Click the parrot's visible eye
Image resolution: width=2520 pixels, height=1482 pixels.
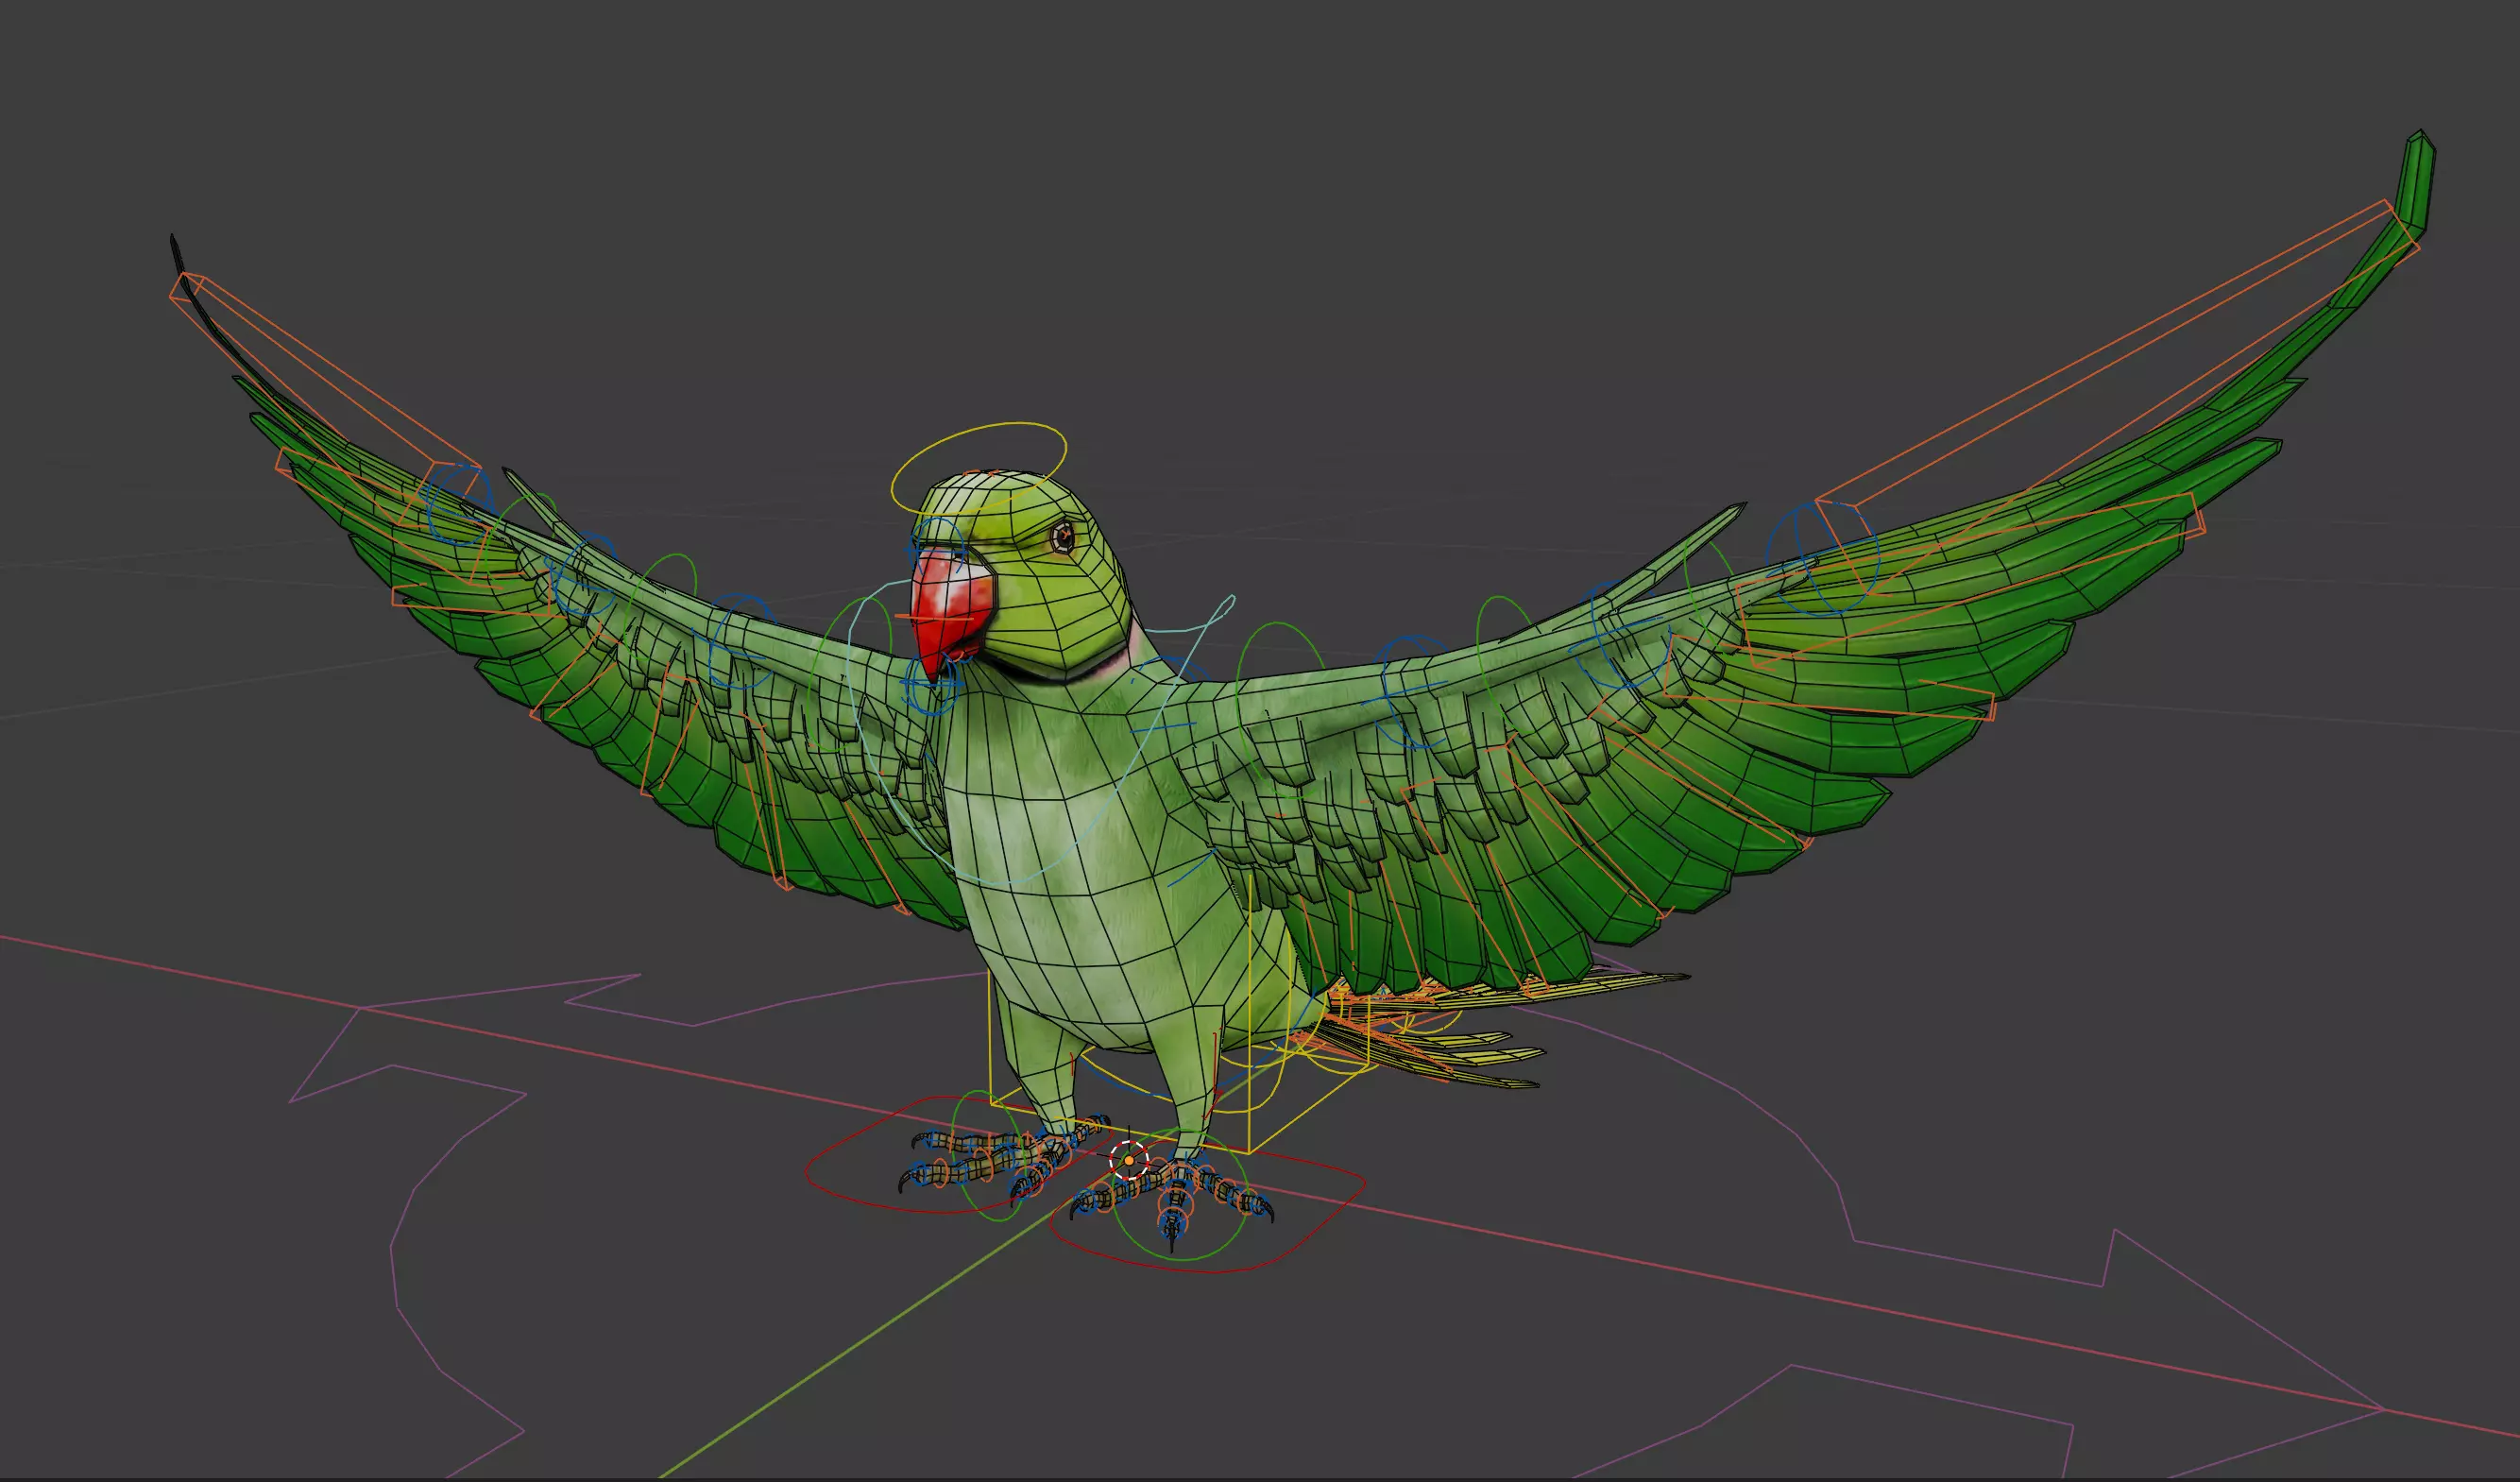click(x=1063, y=537)
